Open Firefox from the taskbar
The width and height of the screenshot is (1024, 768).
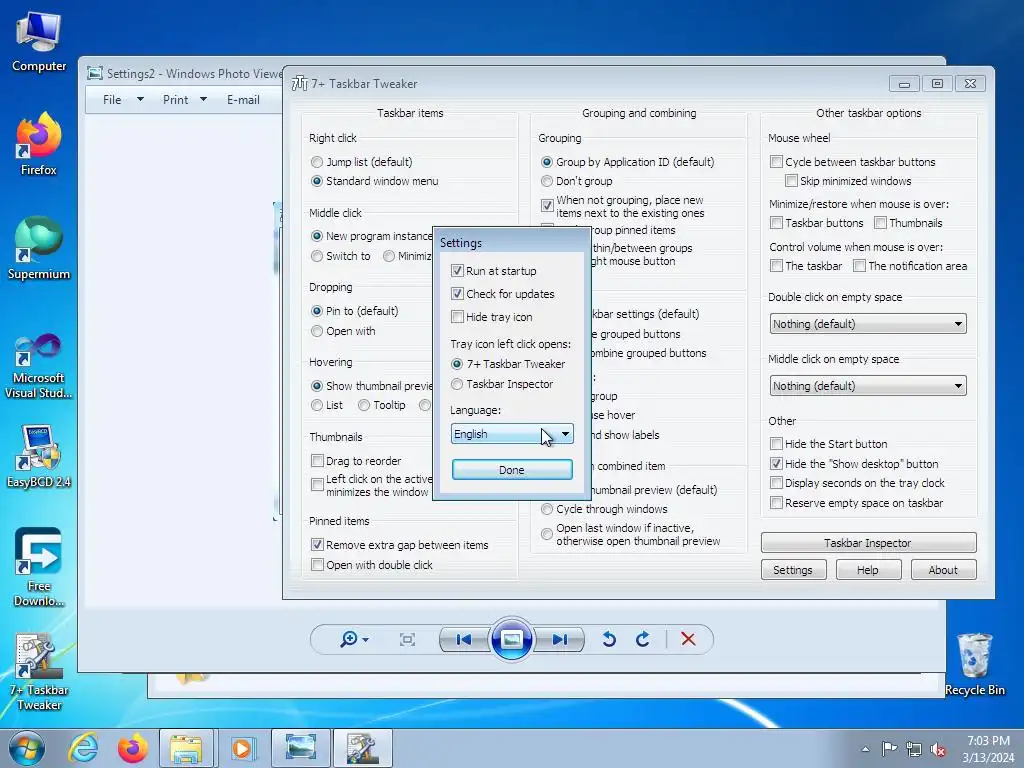pyautogui.click(x=133, y=748)
